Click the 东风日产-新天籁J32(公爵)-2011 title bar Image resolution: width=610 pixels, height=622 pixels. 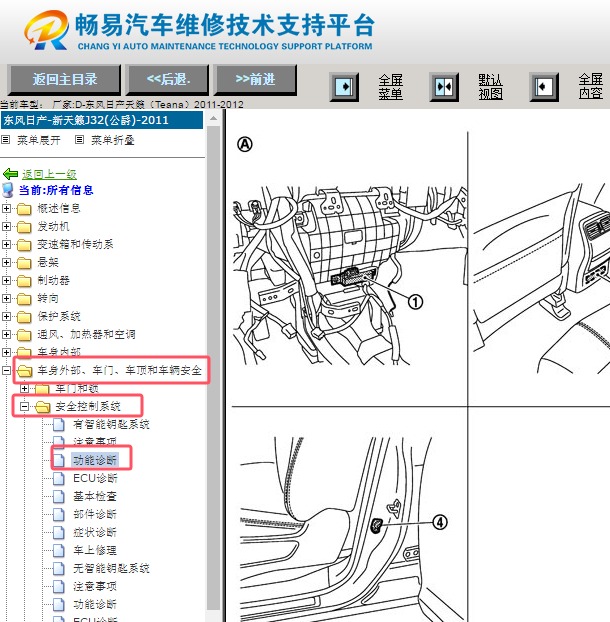point(102,120)
